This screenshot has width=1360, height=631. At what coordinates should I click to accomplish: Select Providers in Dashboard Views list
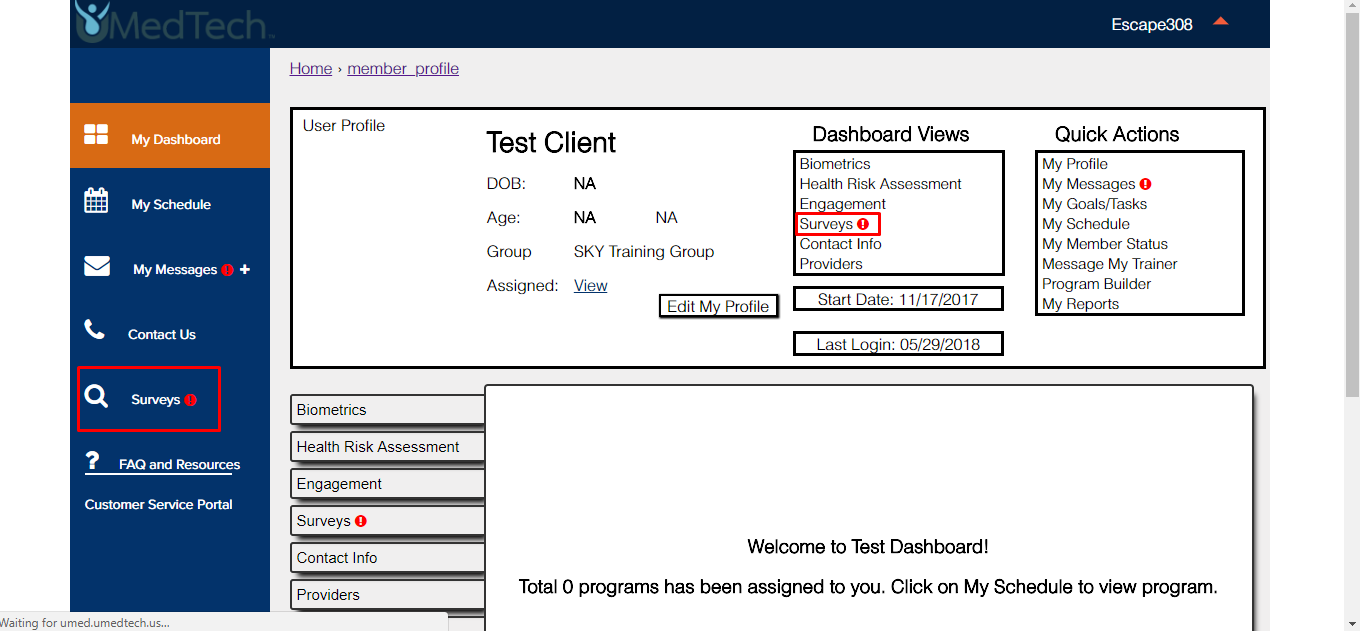click(x=831, y=264)
